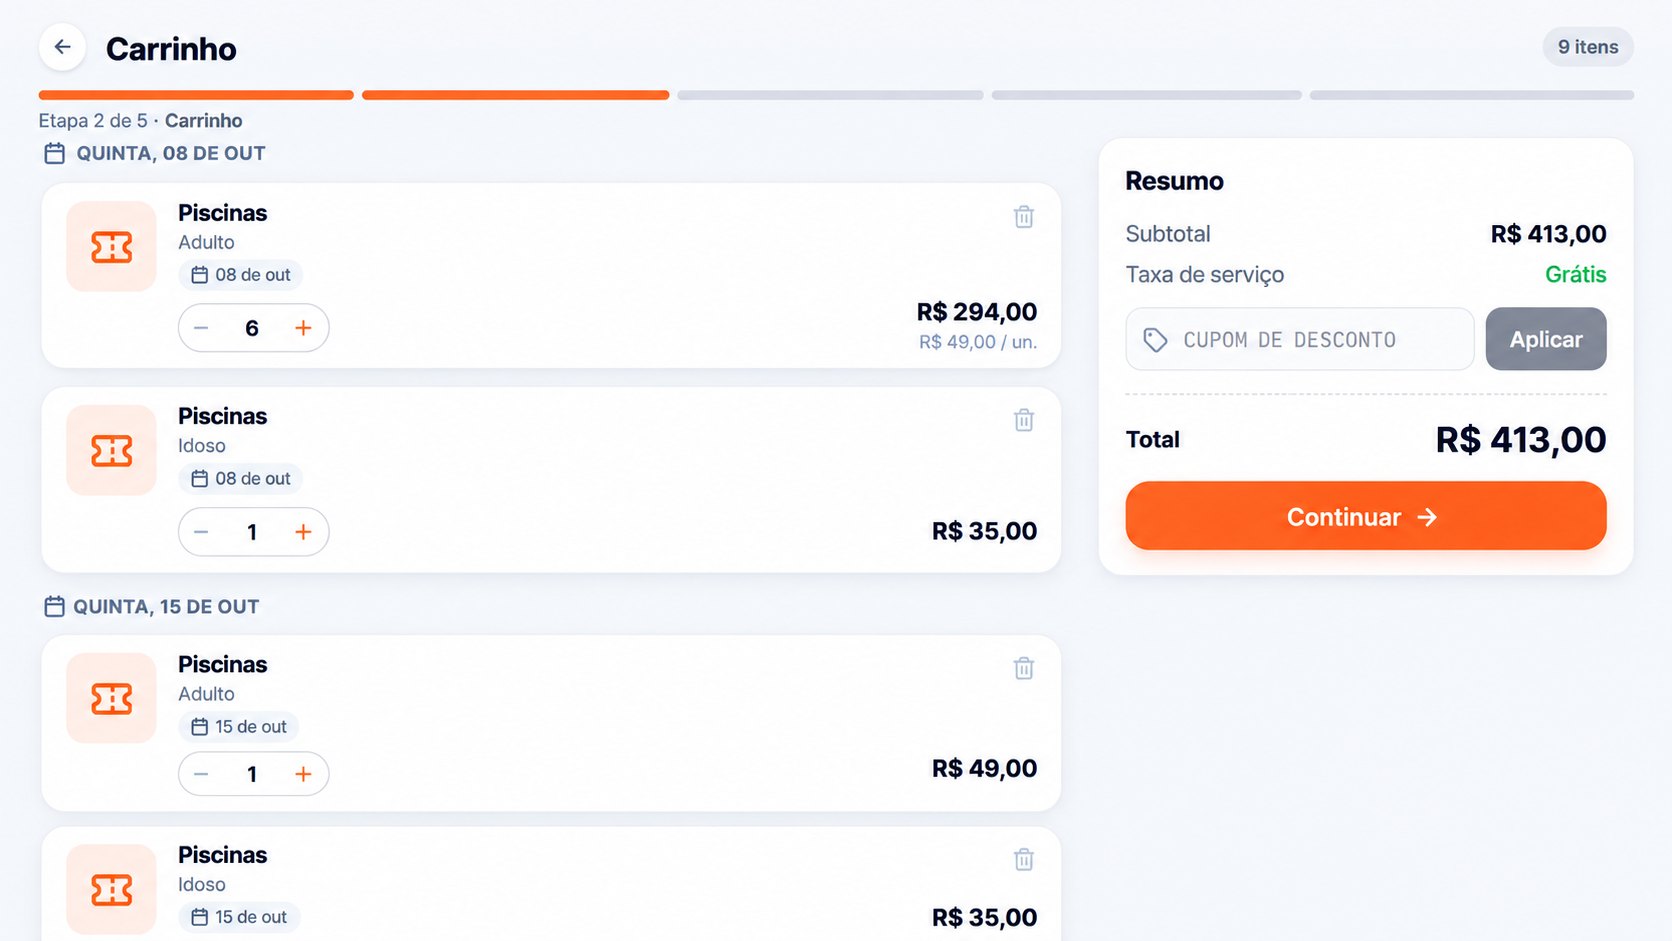Click the Cupom de desconto input field
Image resolution: width=1672 pixels, height=941 pixels.
point(1299,339)
